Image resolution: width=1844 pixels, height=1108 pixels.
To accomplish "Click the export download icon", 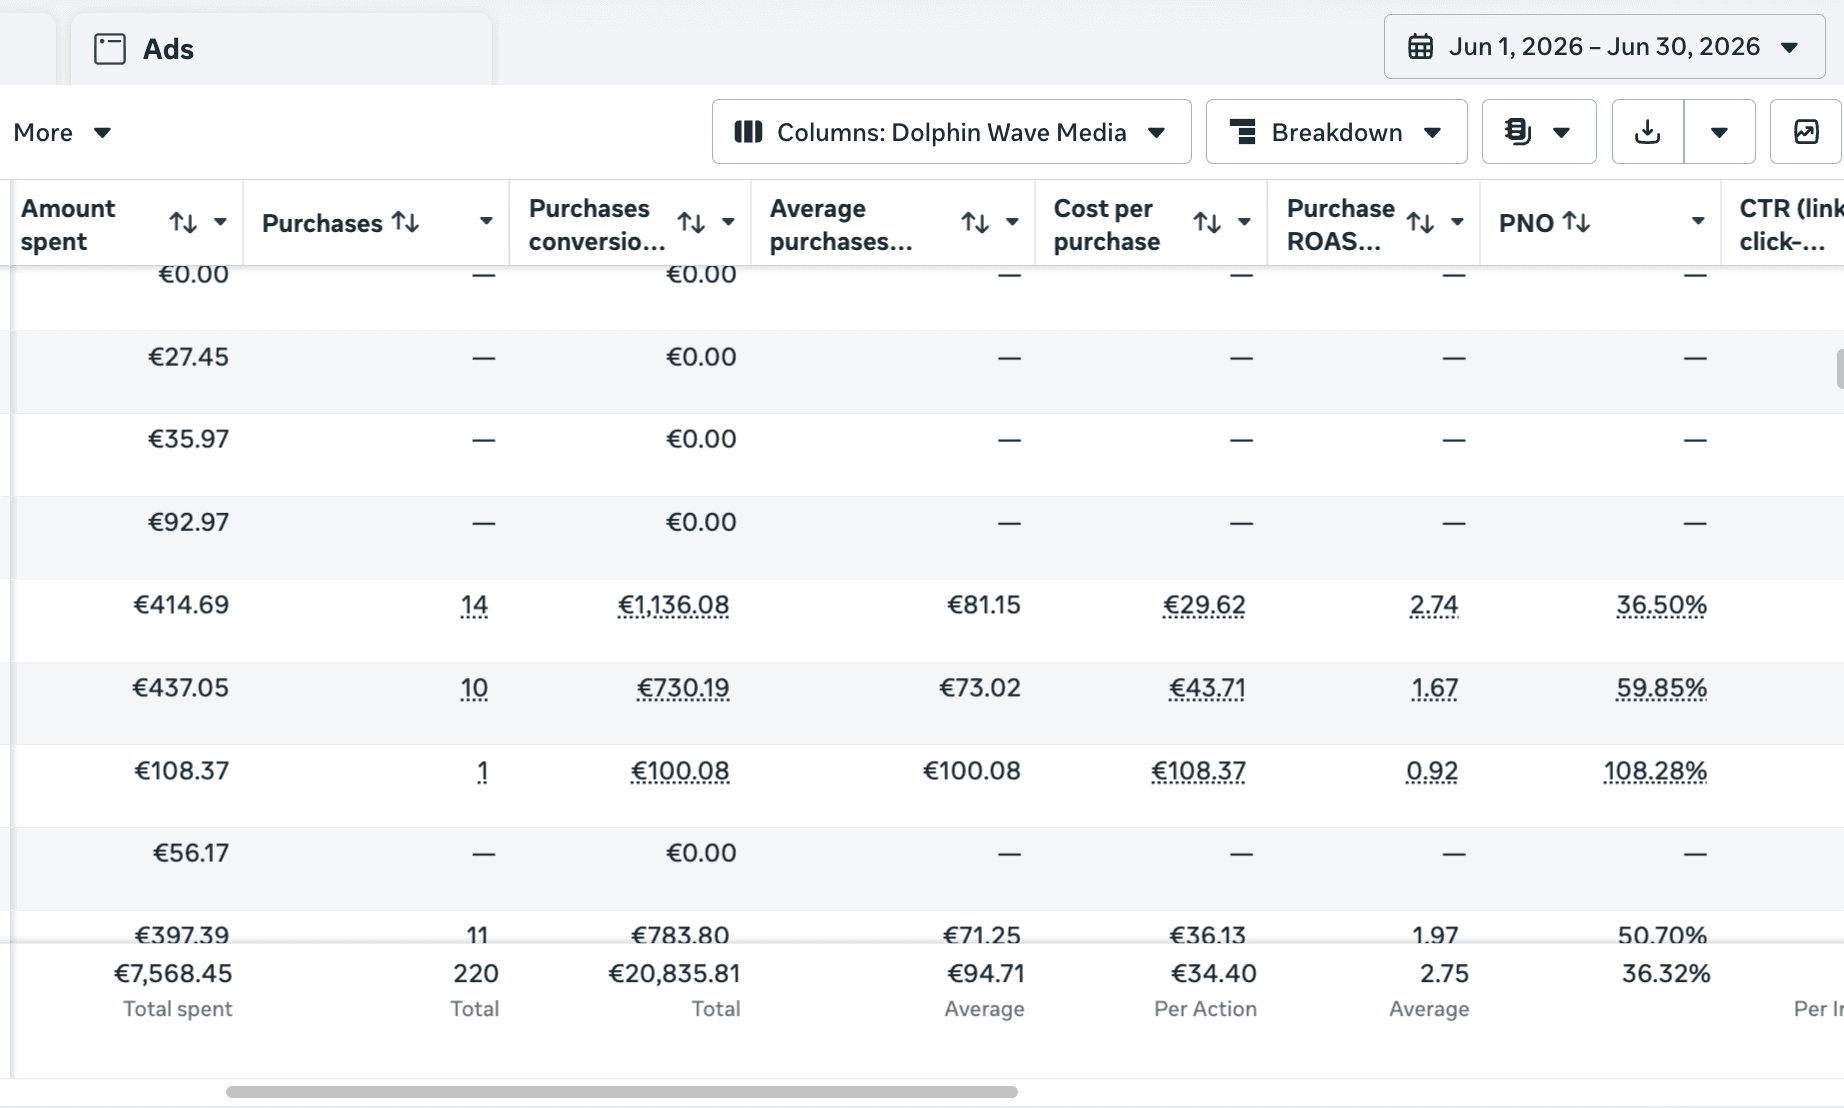I will pyautogui.click(x=1648, y=132).
